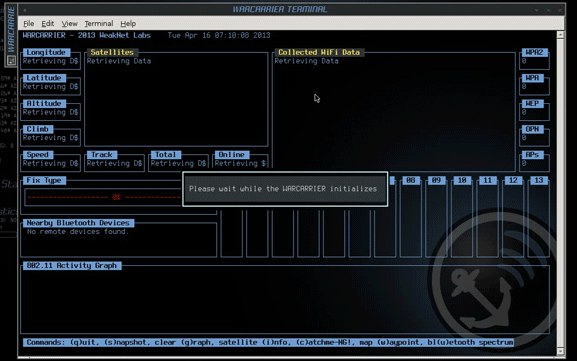This screenshot has height=361, width=577.
Task: Click the 0% progress bar
Action: (x=104, y=197)
